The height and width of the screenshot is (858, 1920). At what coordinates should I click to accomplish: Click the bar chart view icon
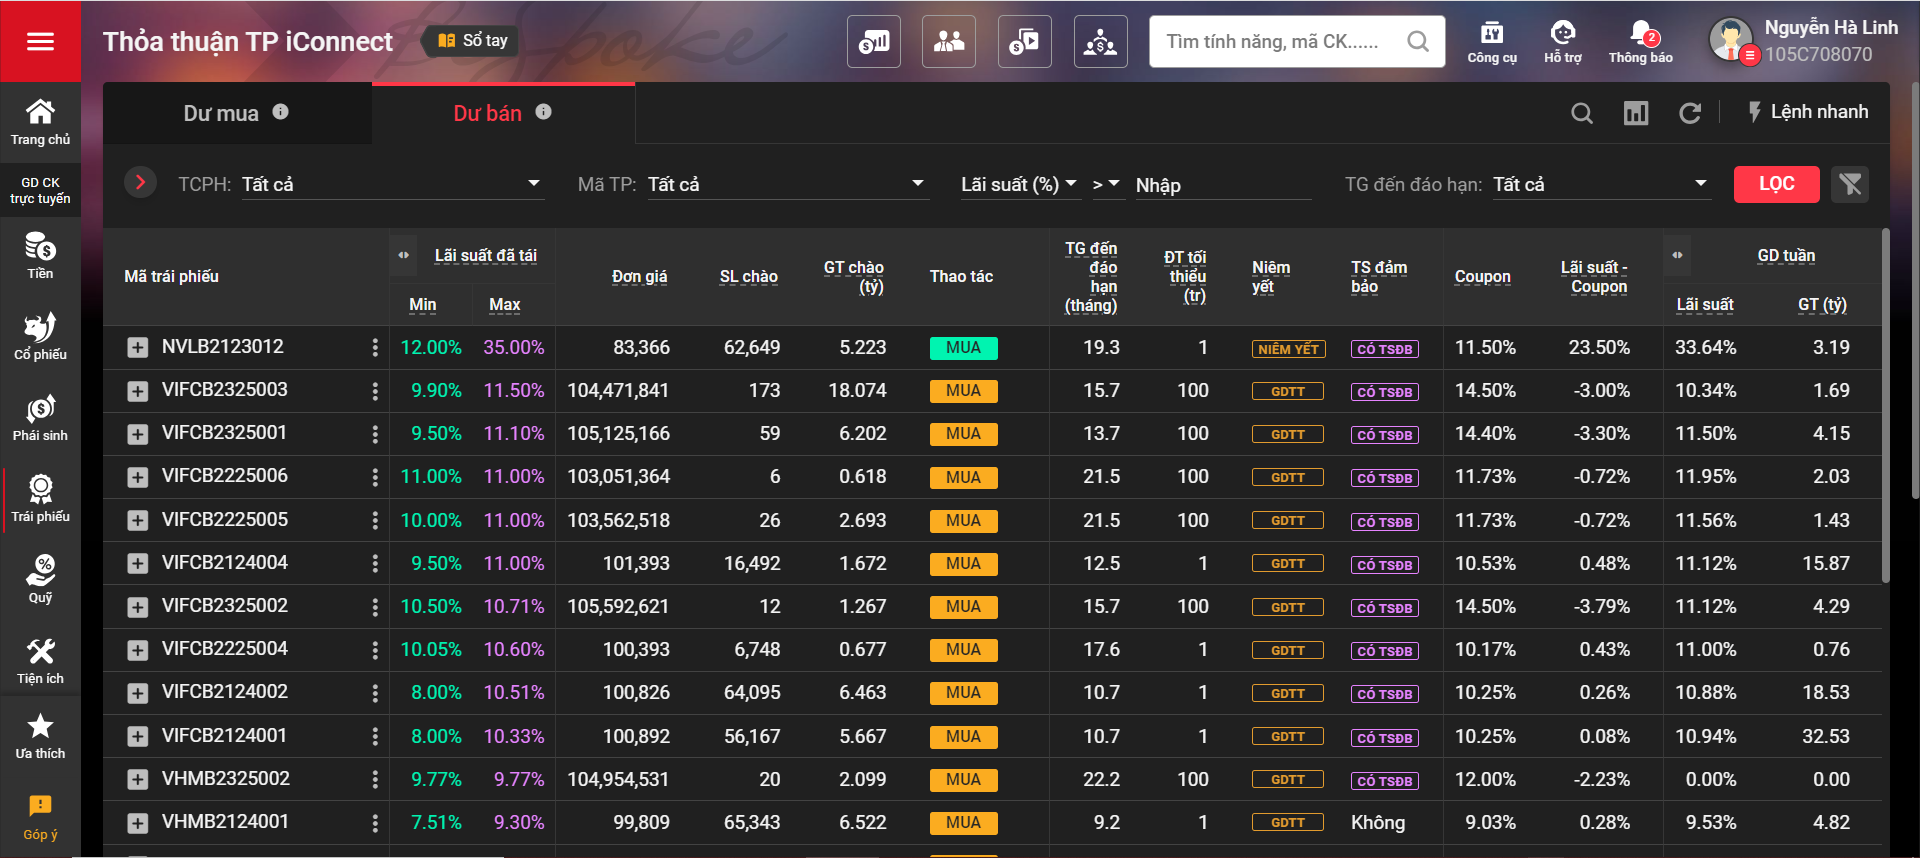pyautogui.click(x=1636, y=113)
